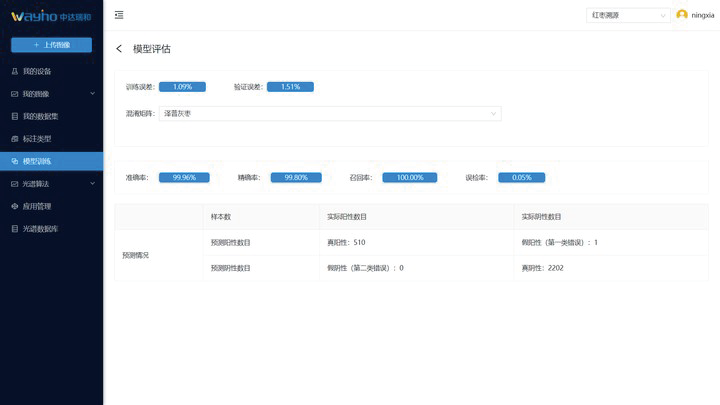
Task: Click the 标注类型 sidebar icon
Action: [x=14, y=139]
